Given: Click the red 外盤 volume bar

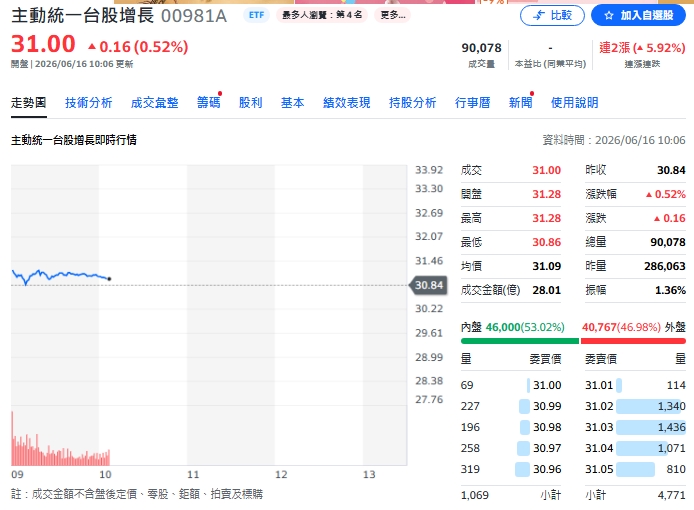Looking at the screenshot, I should 633,341.
